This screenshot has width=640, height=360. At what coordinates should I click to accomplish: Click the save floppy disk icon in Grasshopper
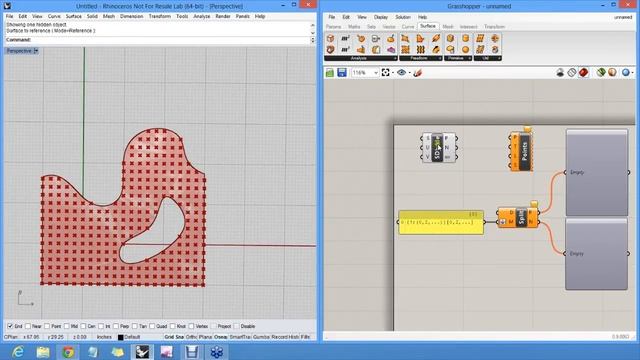[342, 73]
